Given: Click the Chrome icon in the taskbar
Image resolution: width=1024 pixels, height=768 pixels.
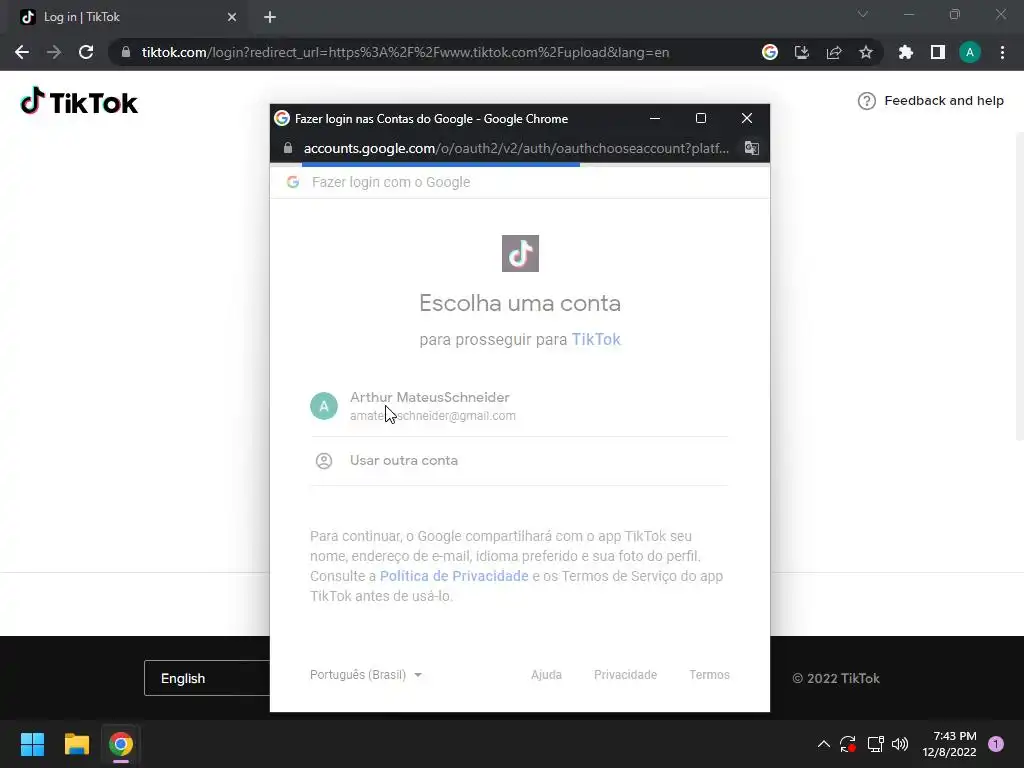Looking at the screenshot, I should click(121, 744).
